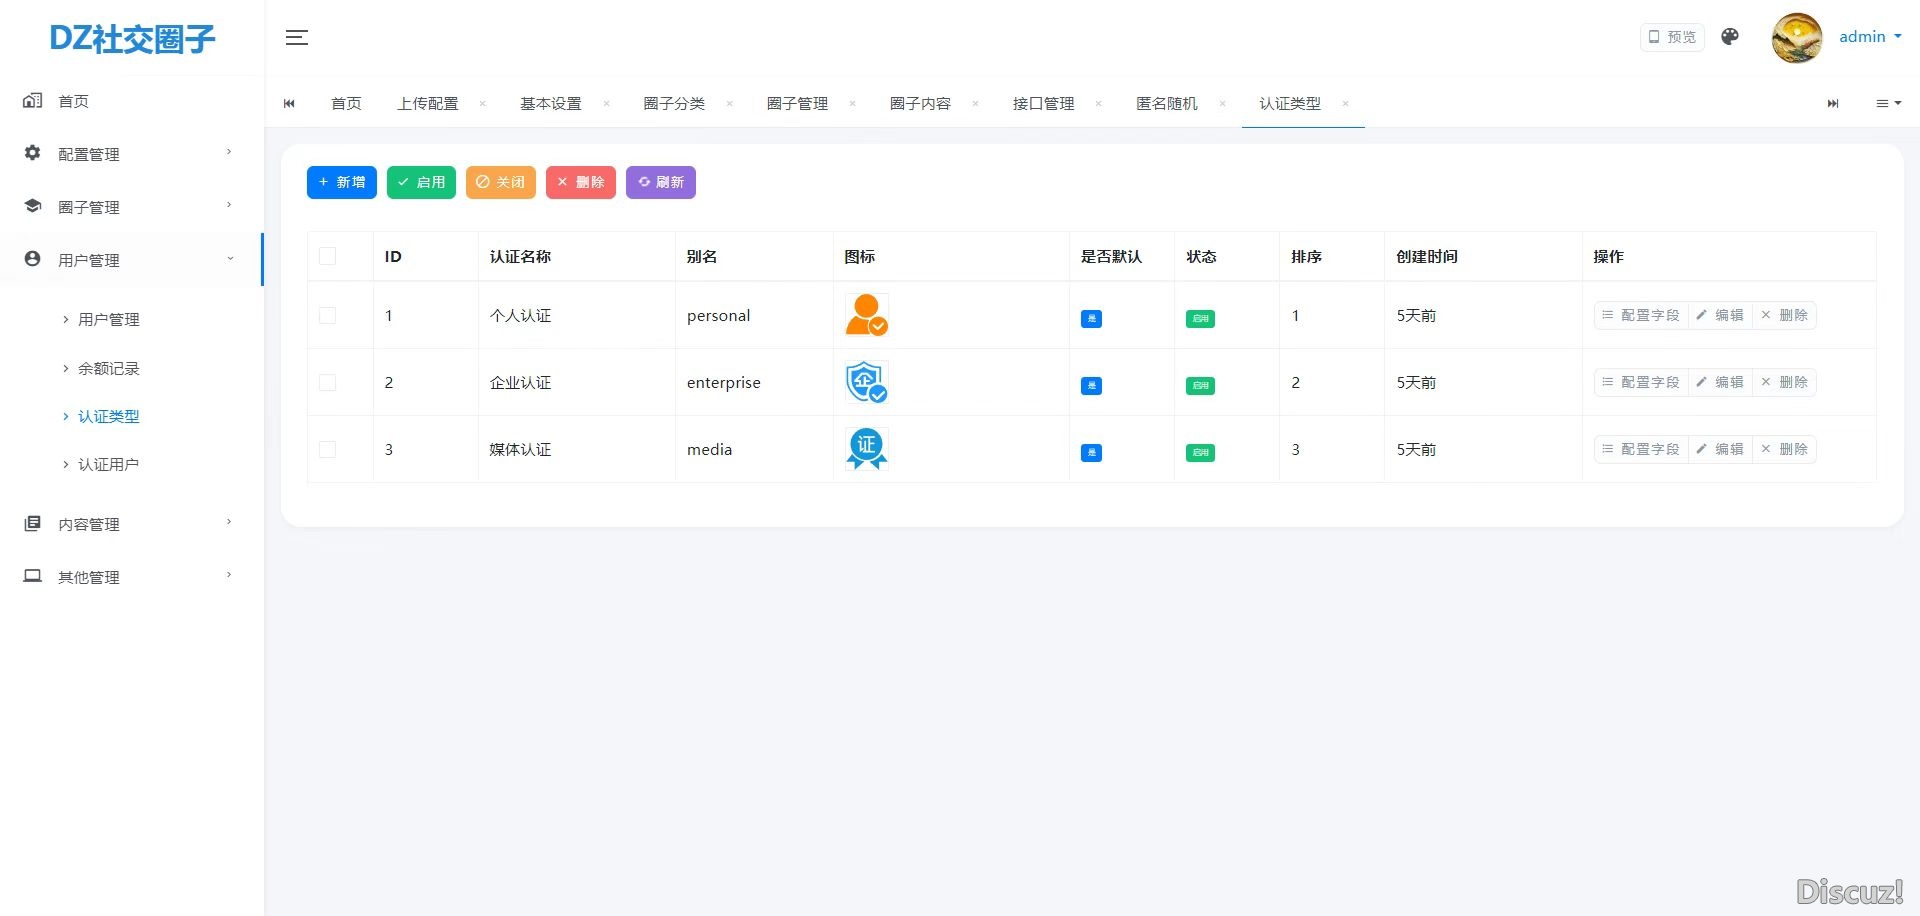Open 认证用户 in the sidebar

point(108,465)
